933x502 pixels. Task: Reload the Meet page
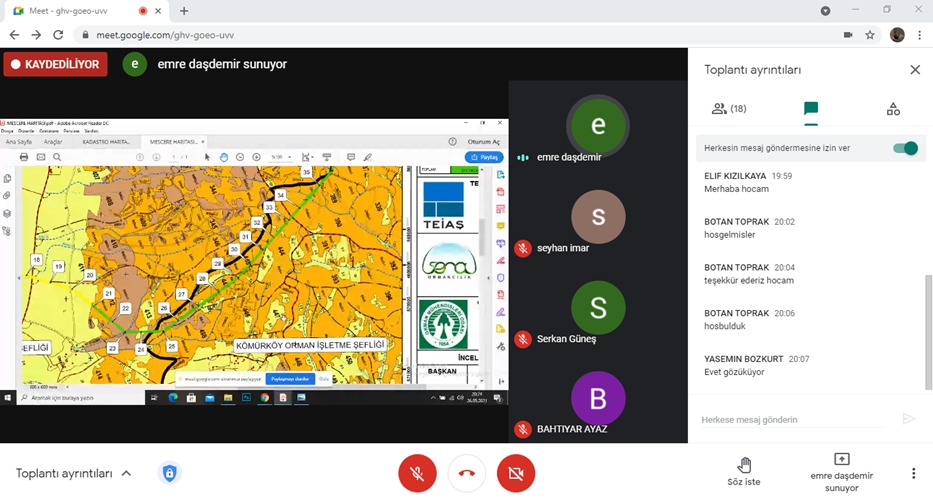pos(58,35)
